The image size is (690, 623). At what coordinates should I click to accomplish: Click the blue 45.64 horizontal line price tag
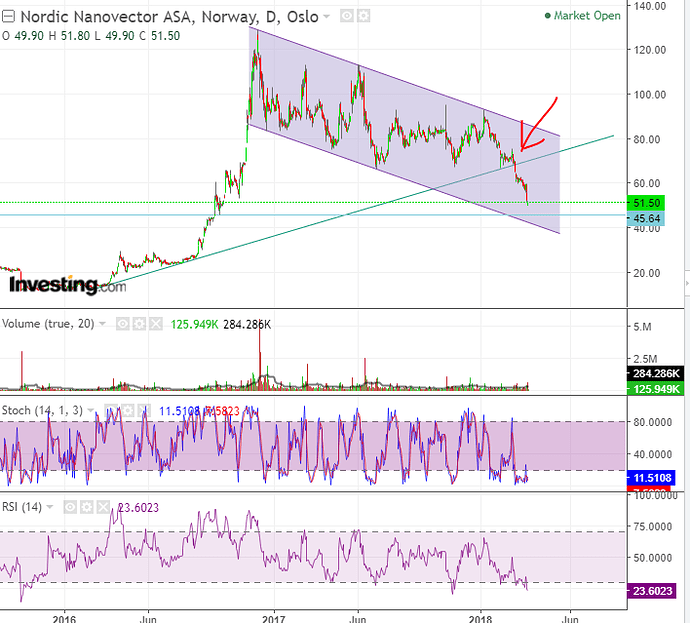[646, 218]
